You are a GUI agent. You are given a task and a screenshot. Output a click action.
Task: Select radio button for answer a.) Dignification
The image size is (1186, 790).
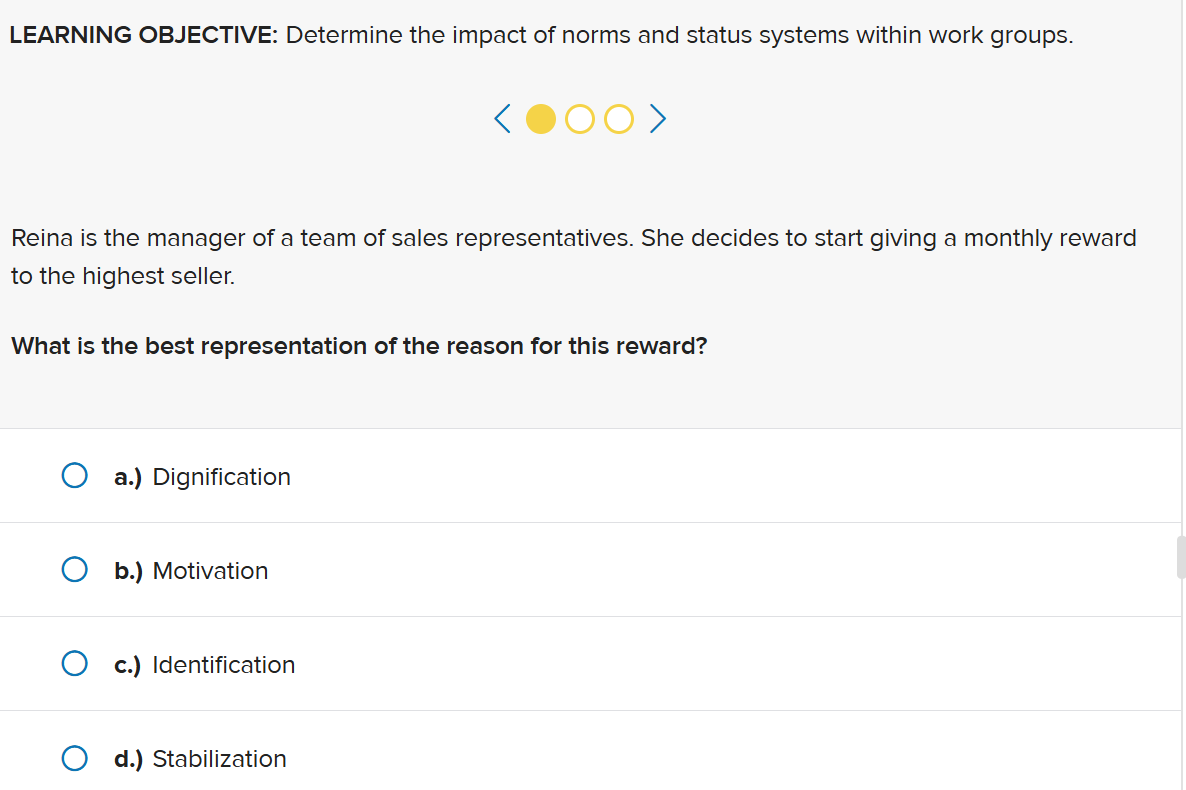point(74,475)
